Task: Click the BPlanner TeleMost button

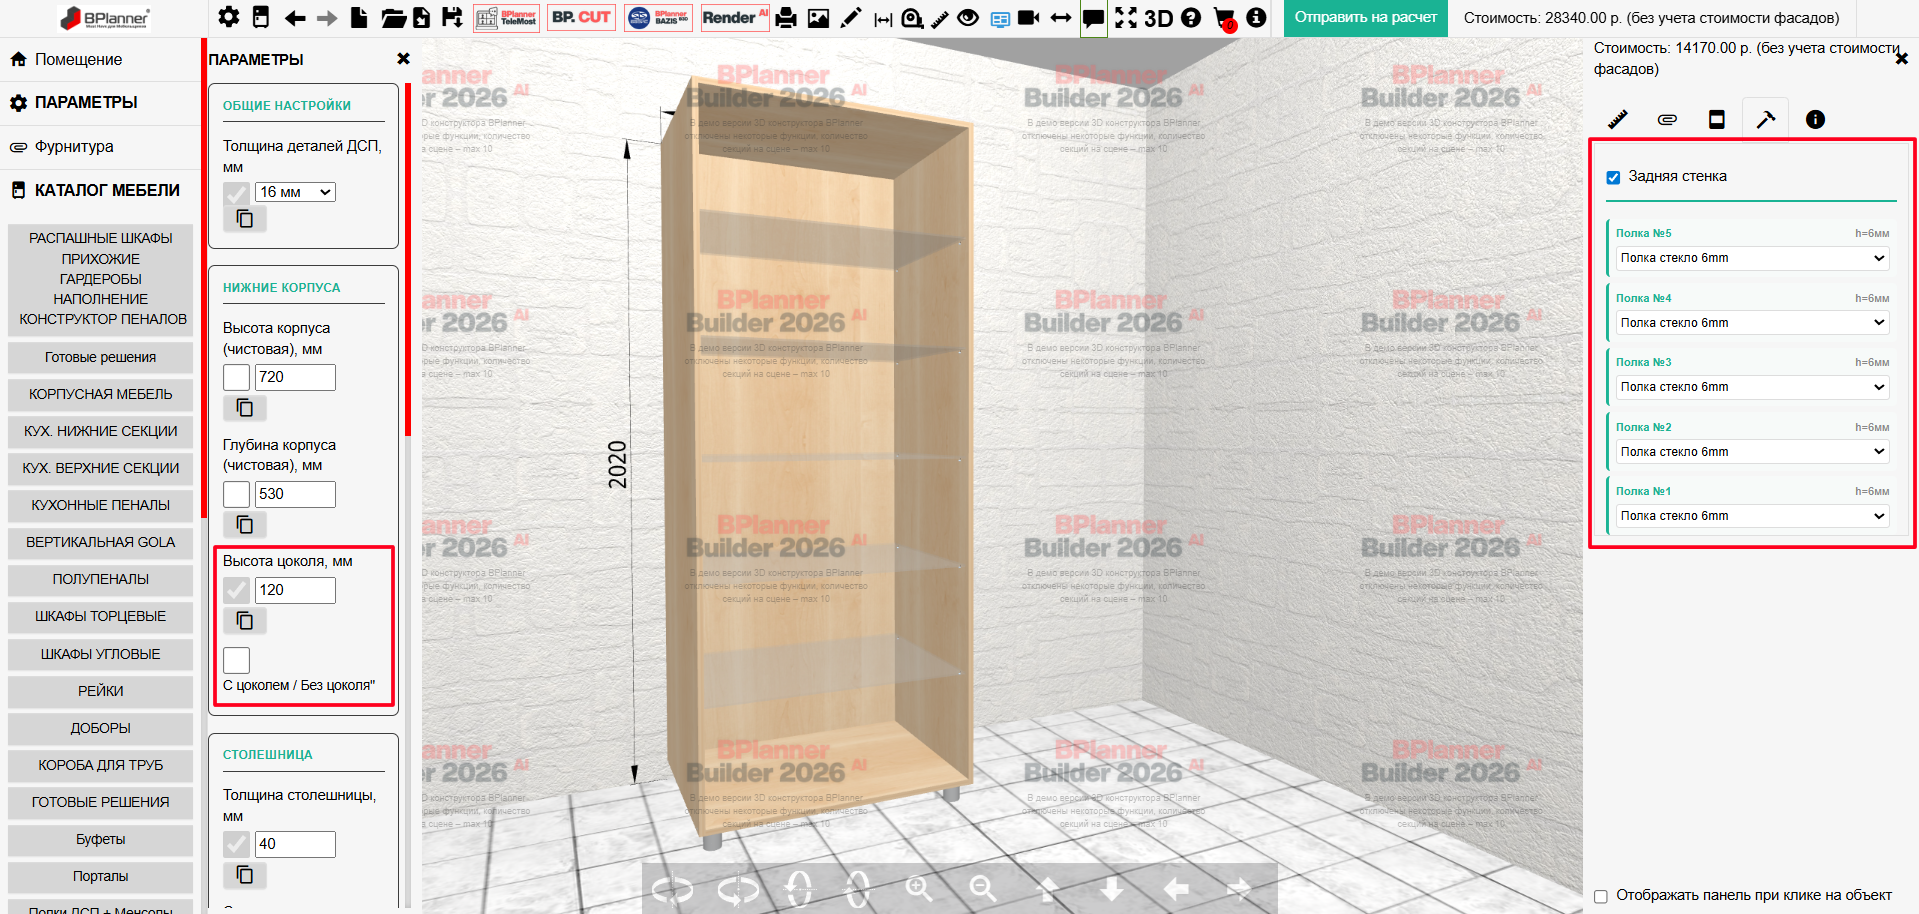Action: point(507,18)
